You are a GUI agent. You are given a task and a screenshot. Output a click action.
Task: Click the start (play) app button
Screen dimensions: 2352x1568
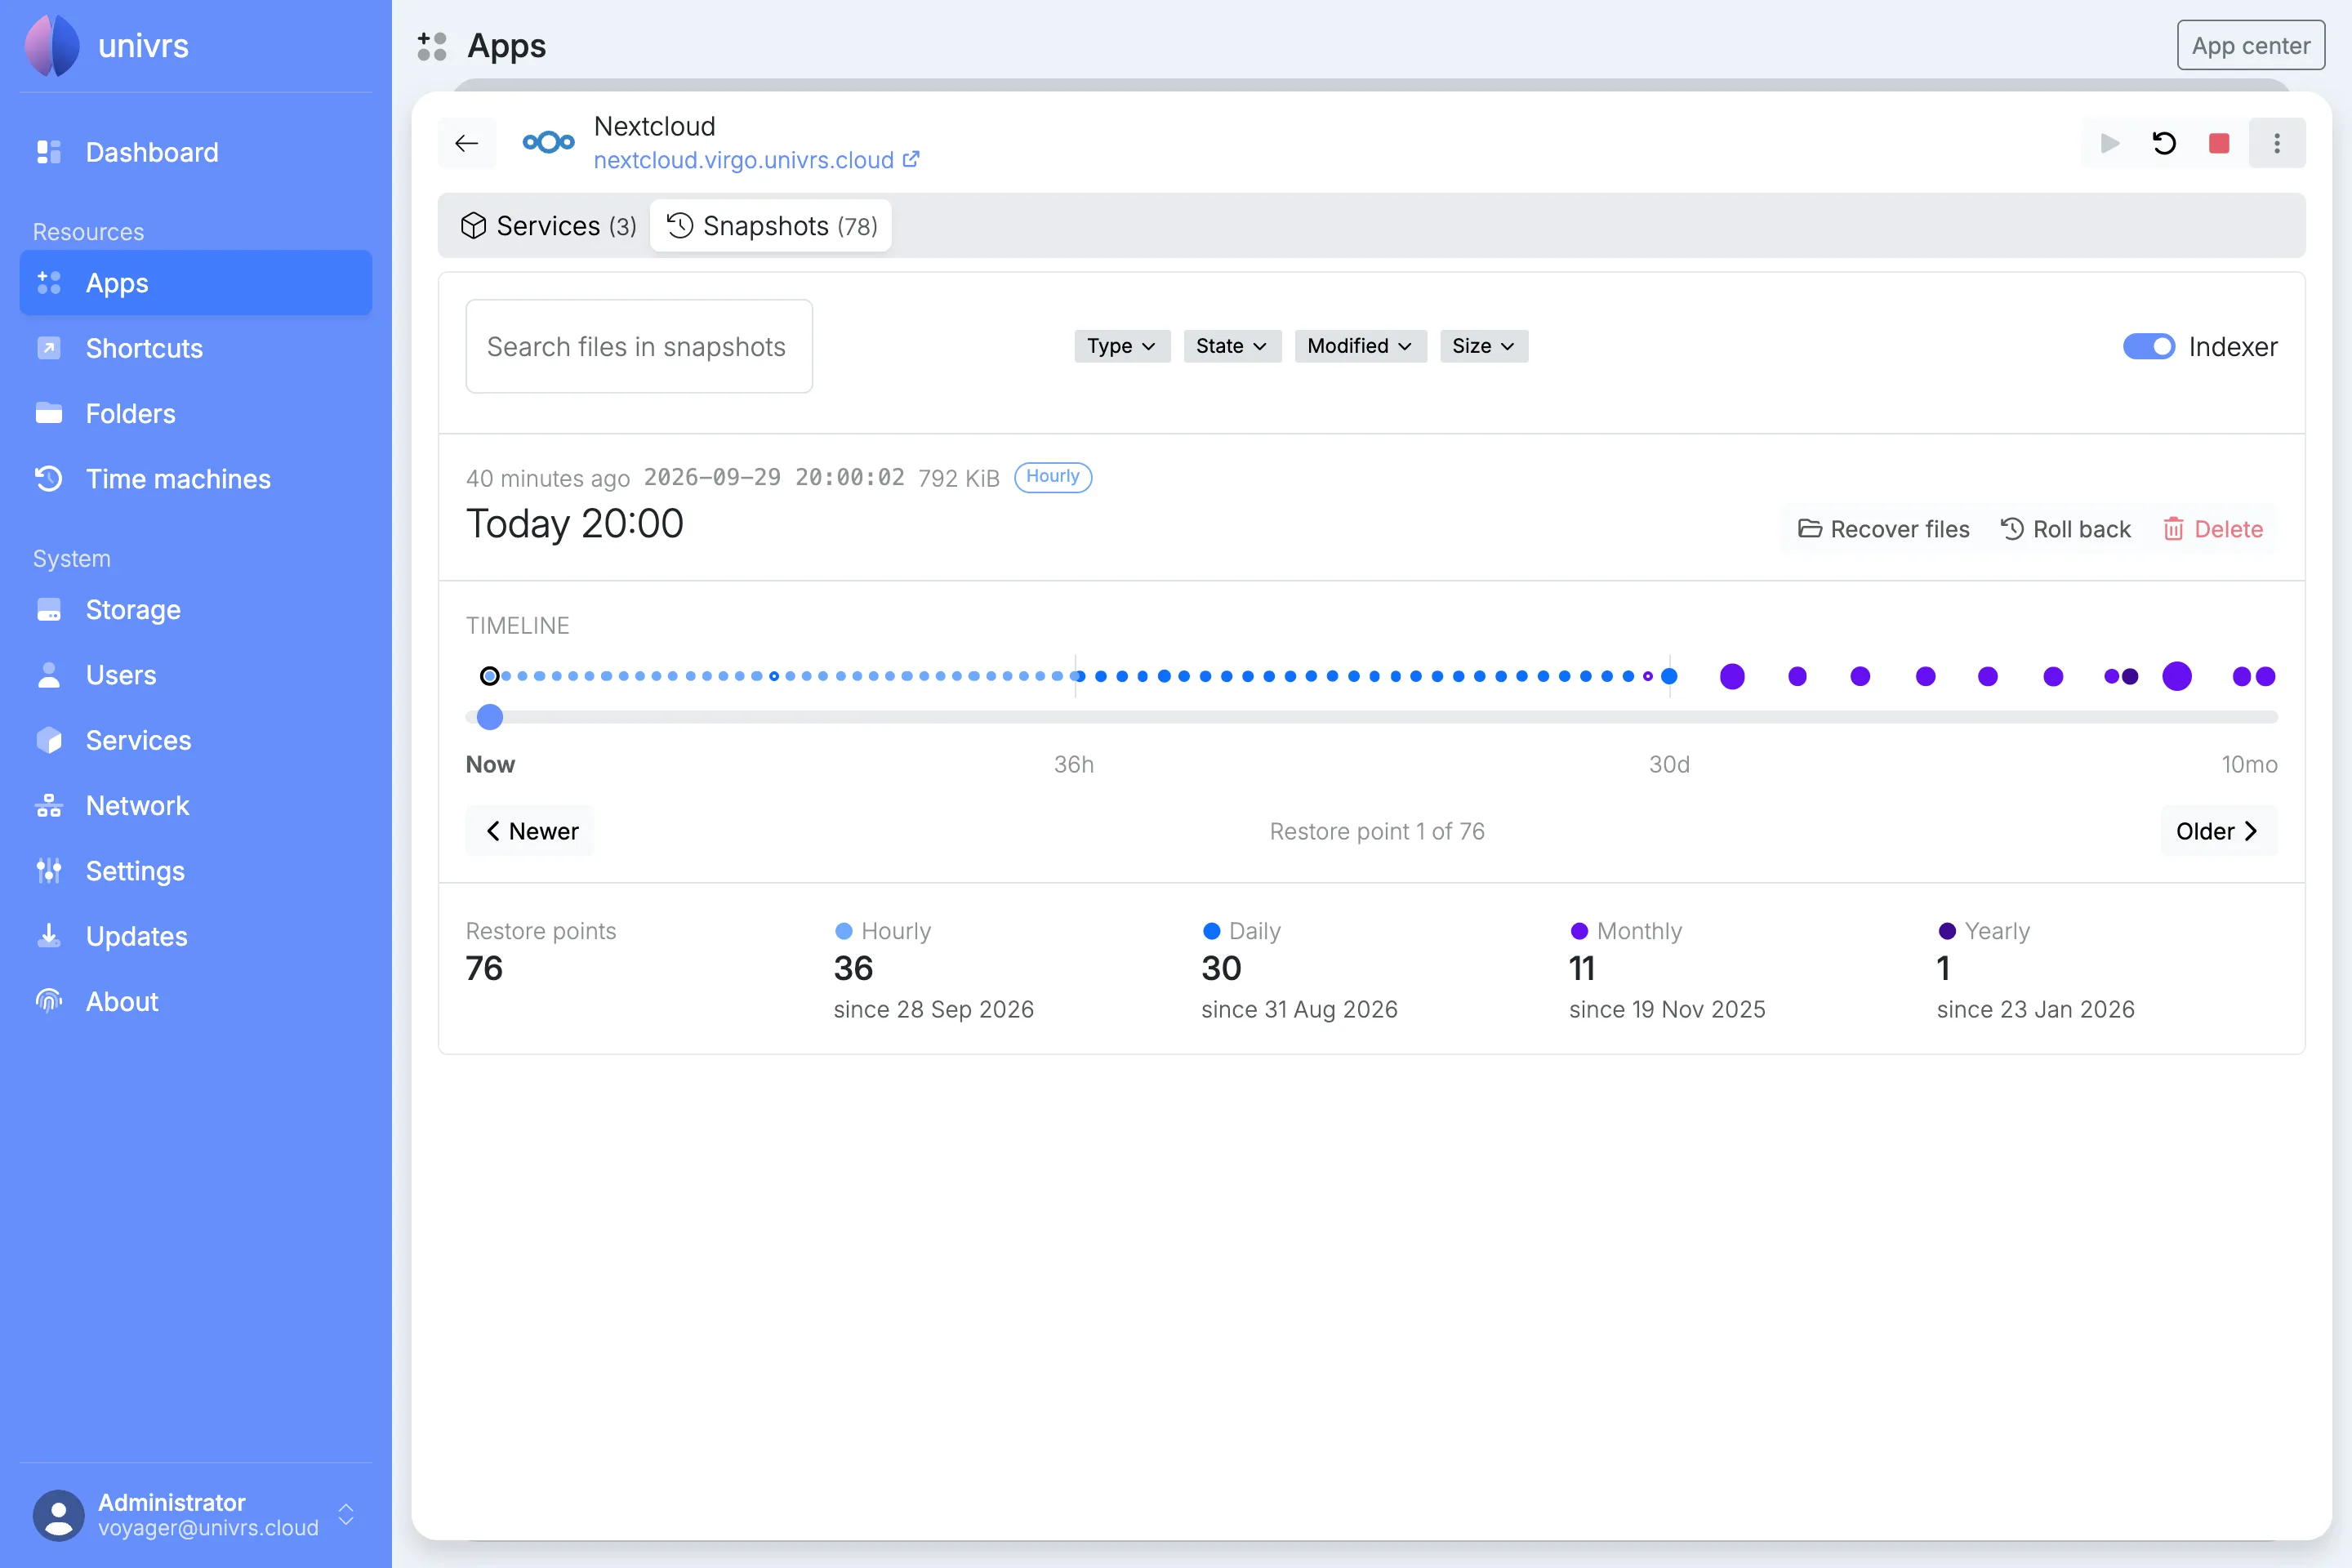[2110, 143]
